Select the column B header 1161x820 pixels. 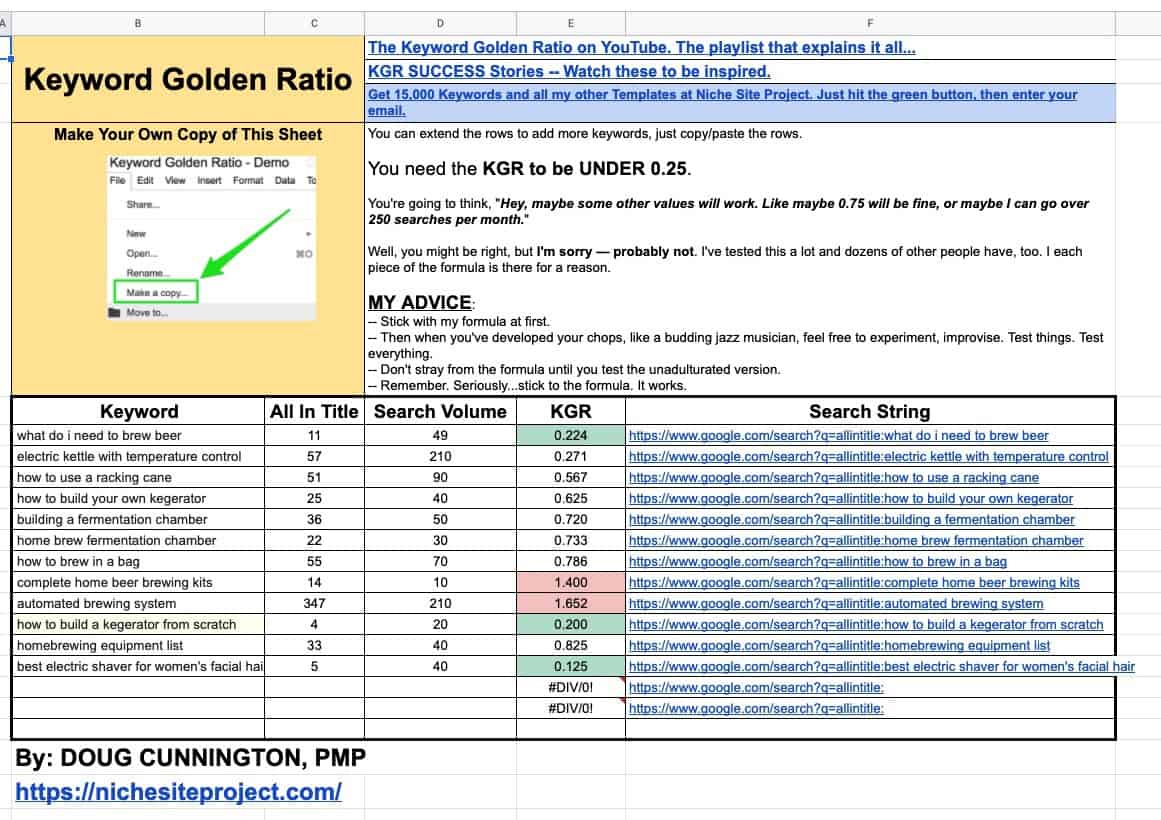pyautogui.click(x=138, y=22)
